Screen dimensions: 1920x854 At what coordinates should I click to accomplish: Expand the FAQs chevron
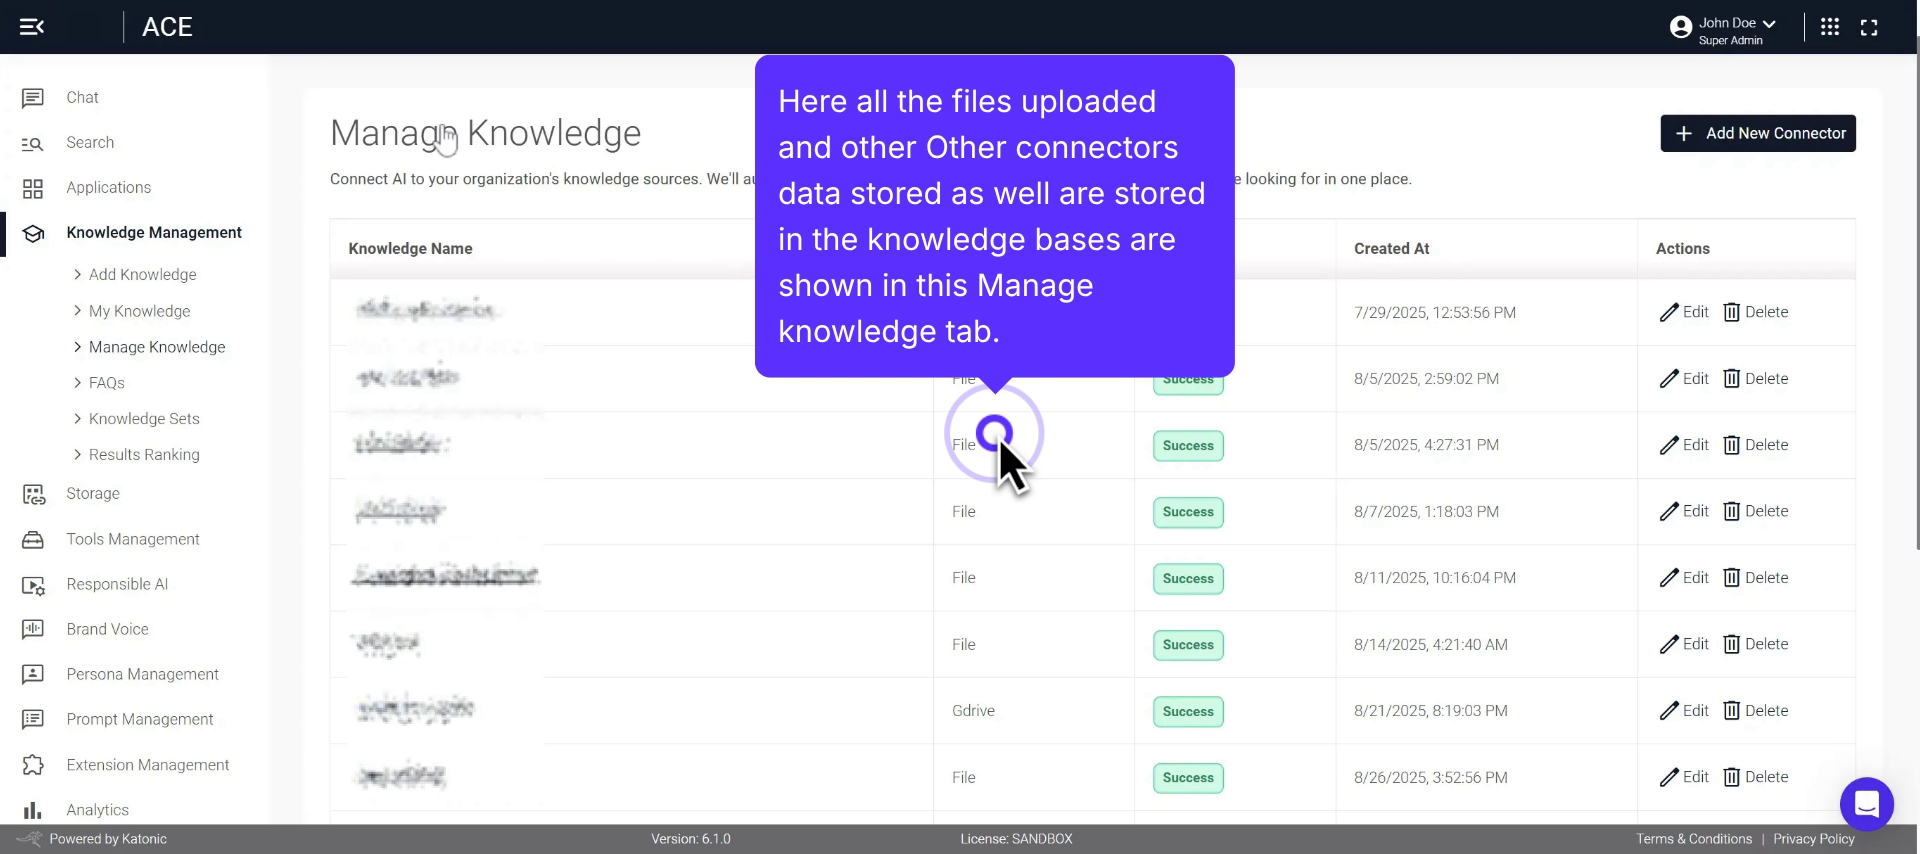click(x=77, y=383)
